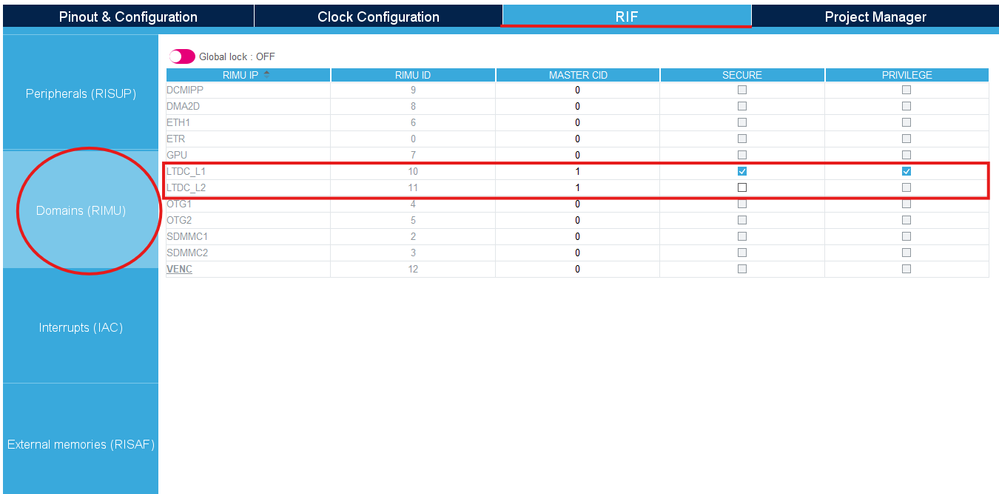
Task: Switch to Pinout & Configuration tab
Action: (x=128, y=17)
